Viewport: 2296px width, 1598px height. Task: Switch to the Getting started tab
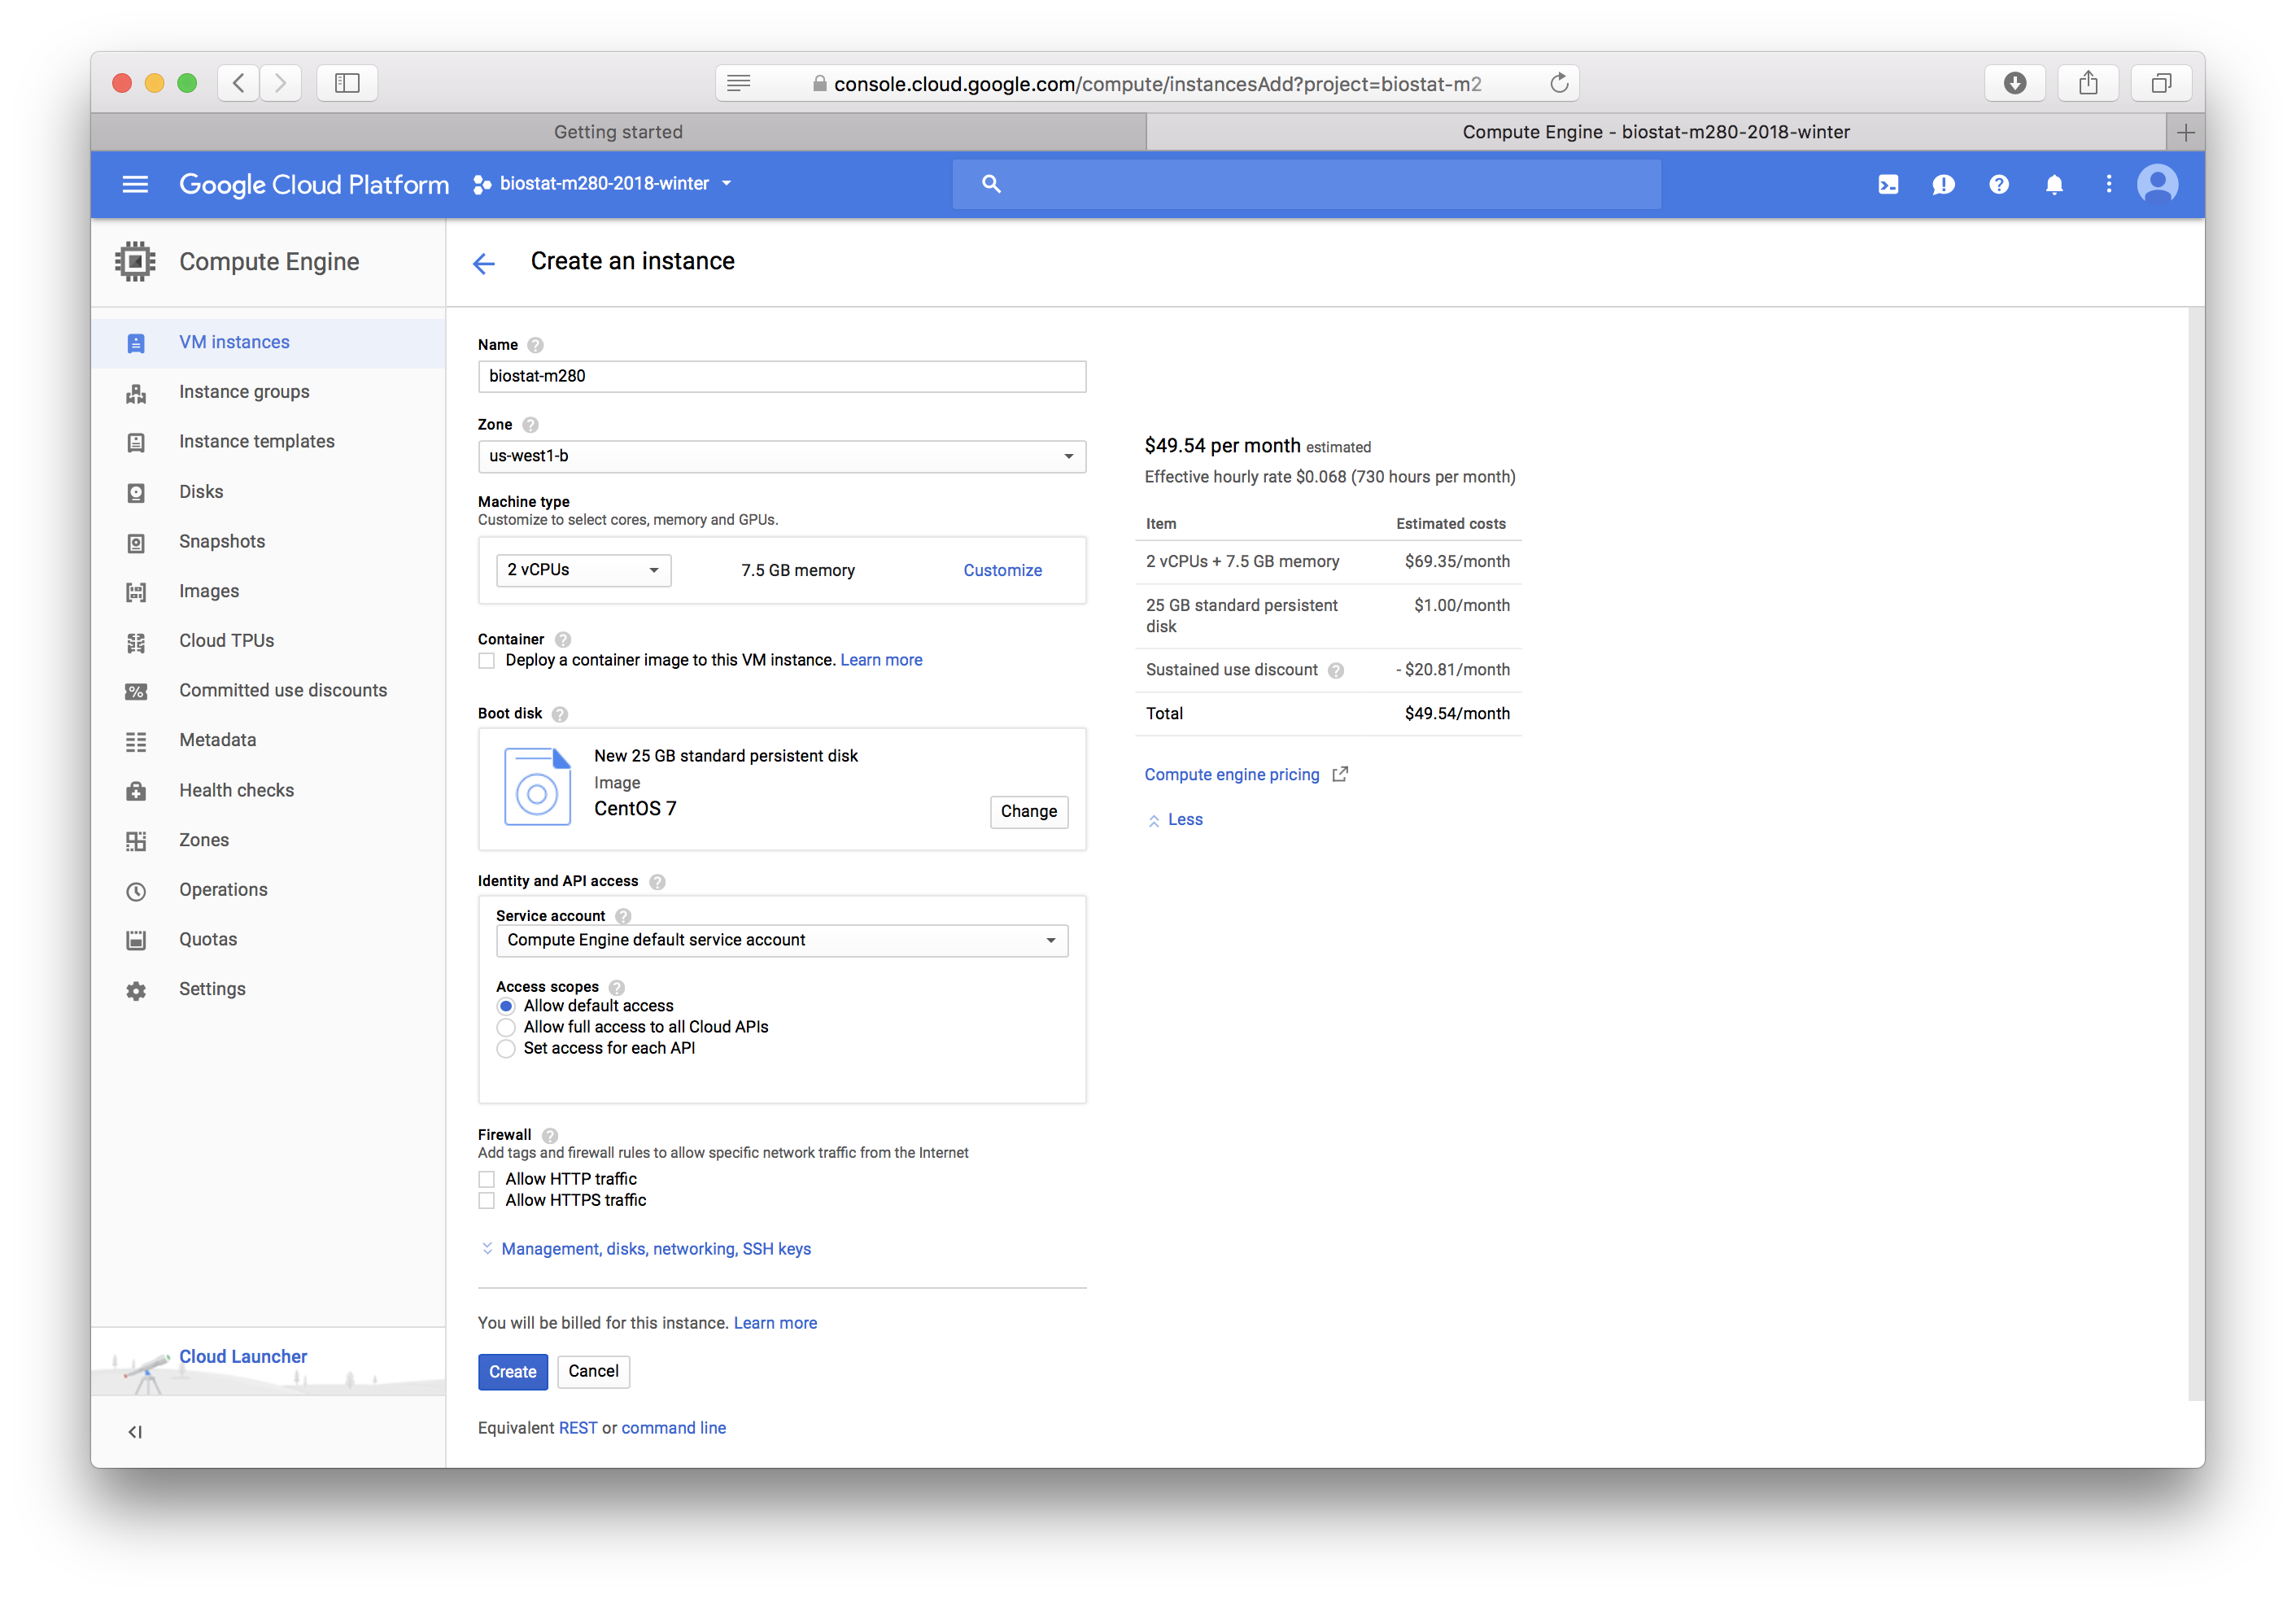click(618, 132)
